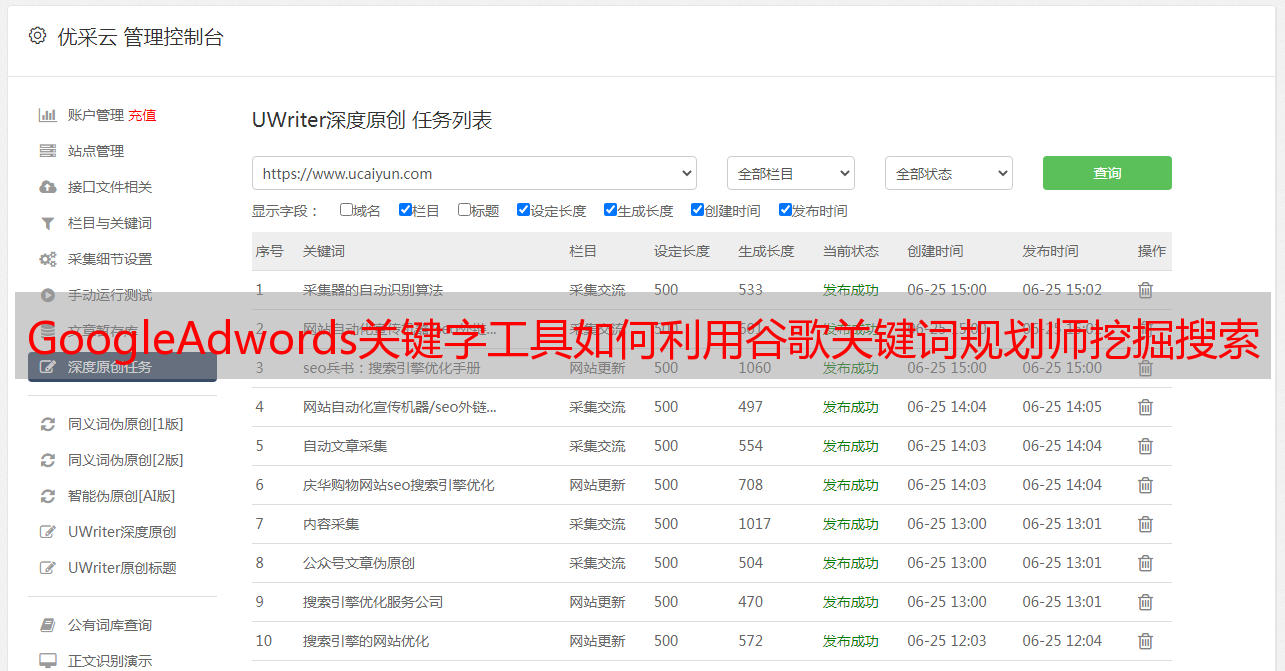Click keyword 搜索引擎优化服务公司
The width and height of the screenshot is (1285, 671).
(x=373, y=602)
